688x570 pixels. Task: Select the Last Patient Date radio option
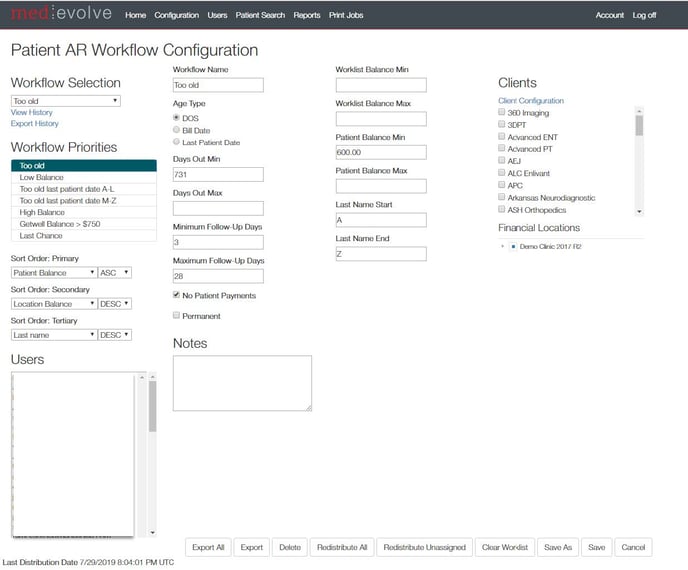[177, 143]
